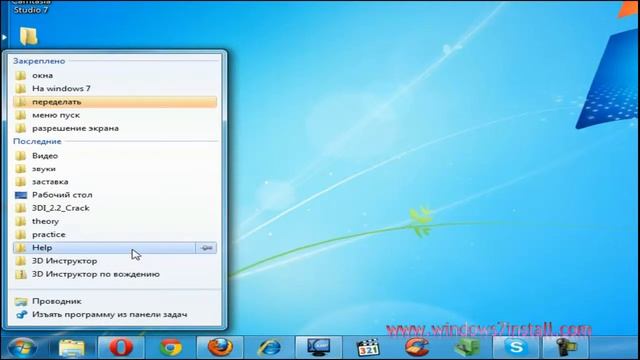Open recent folder 'practice'
This screenshot has width=640, height=360.
point(115,234)
